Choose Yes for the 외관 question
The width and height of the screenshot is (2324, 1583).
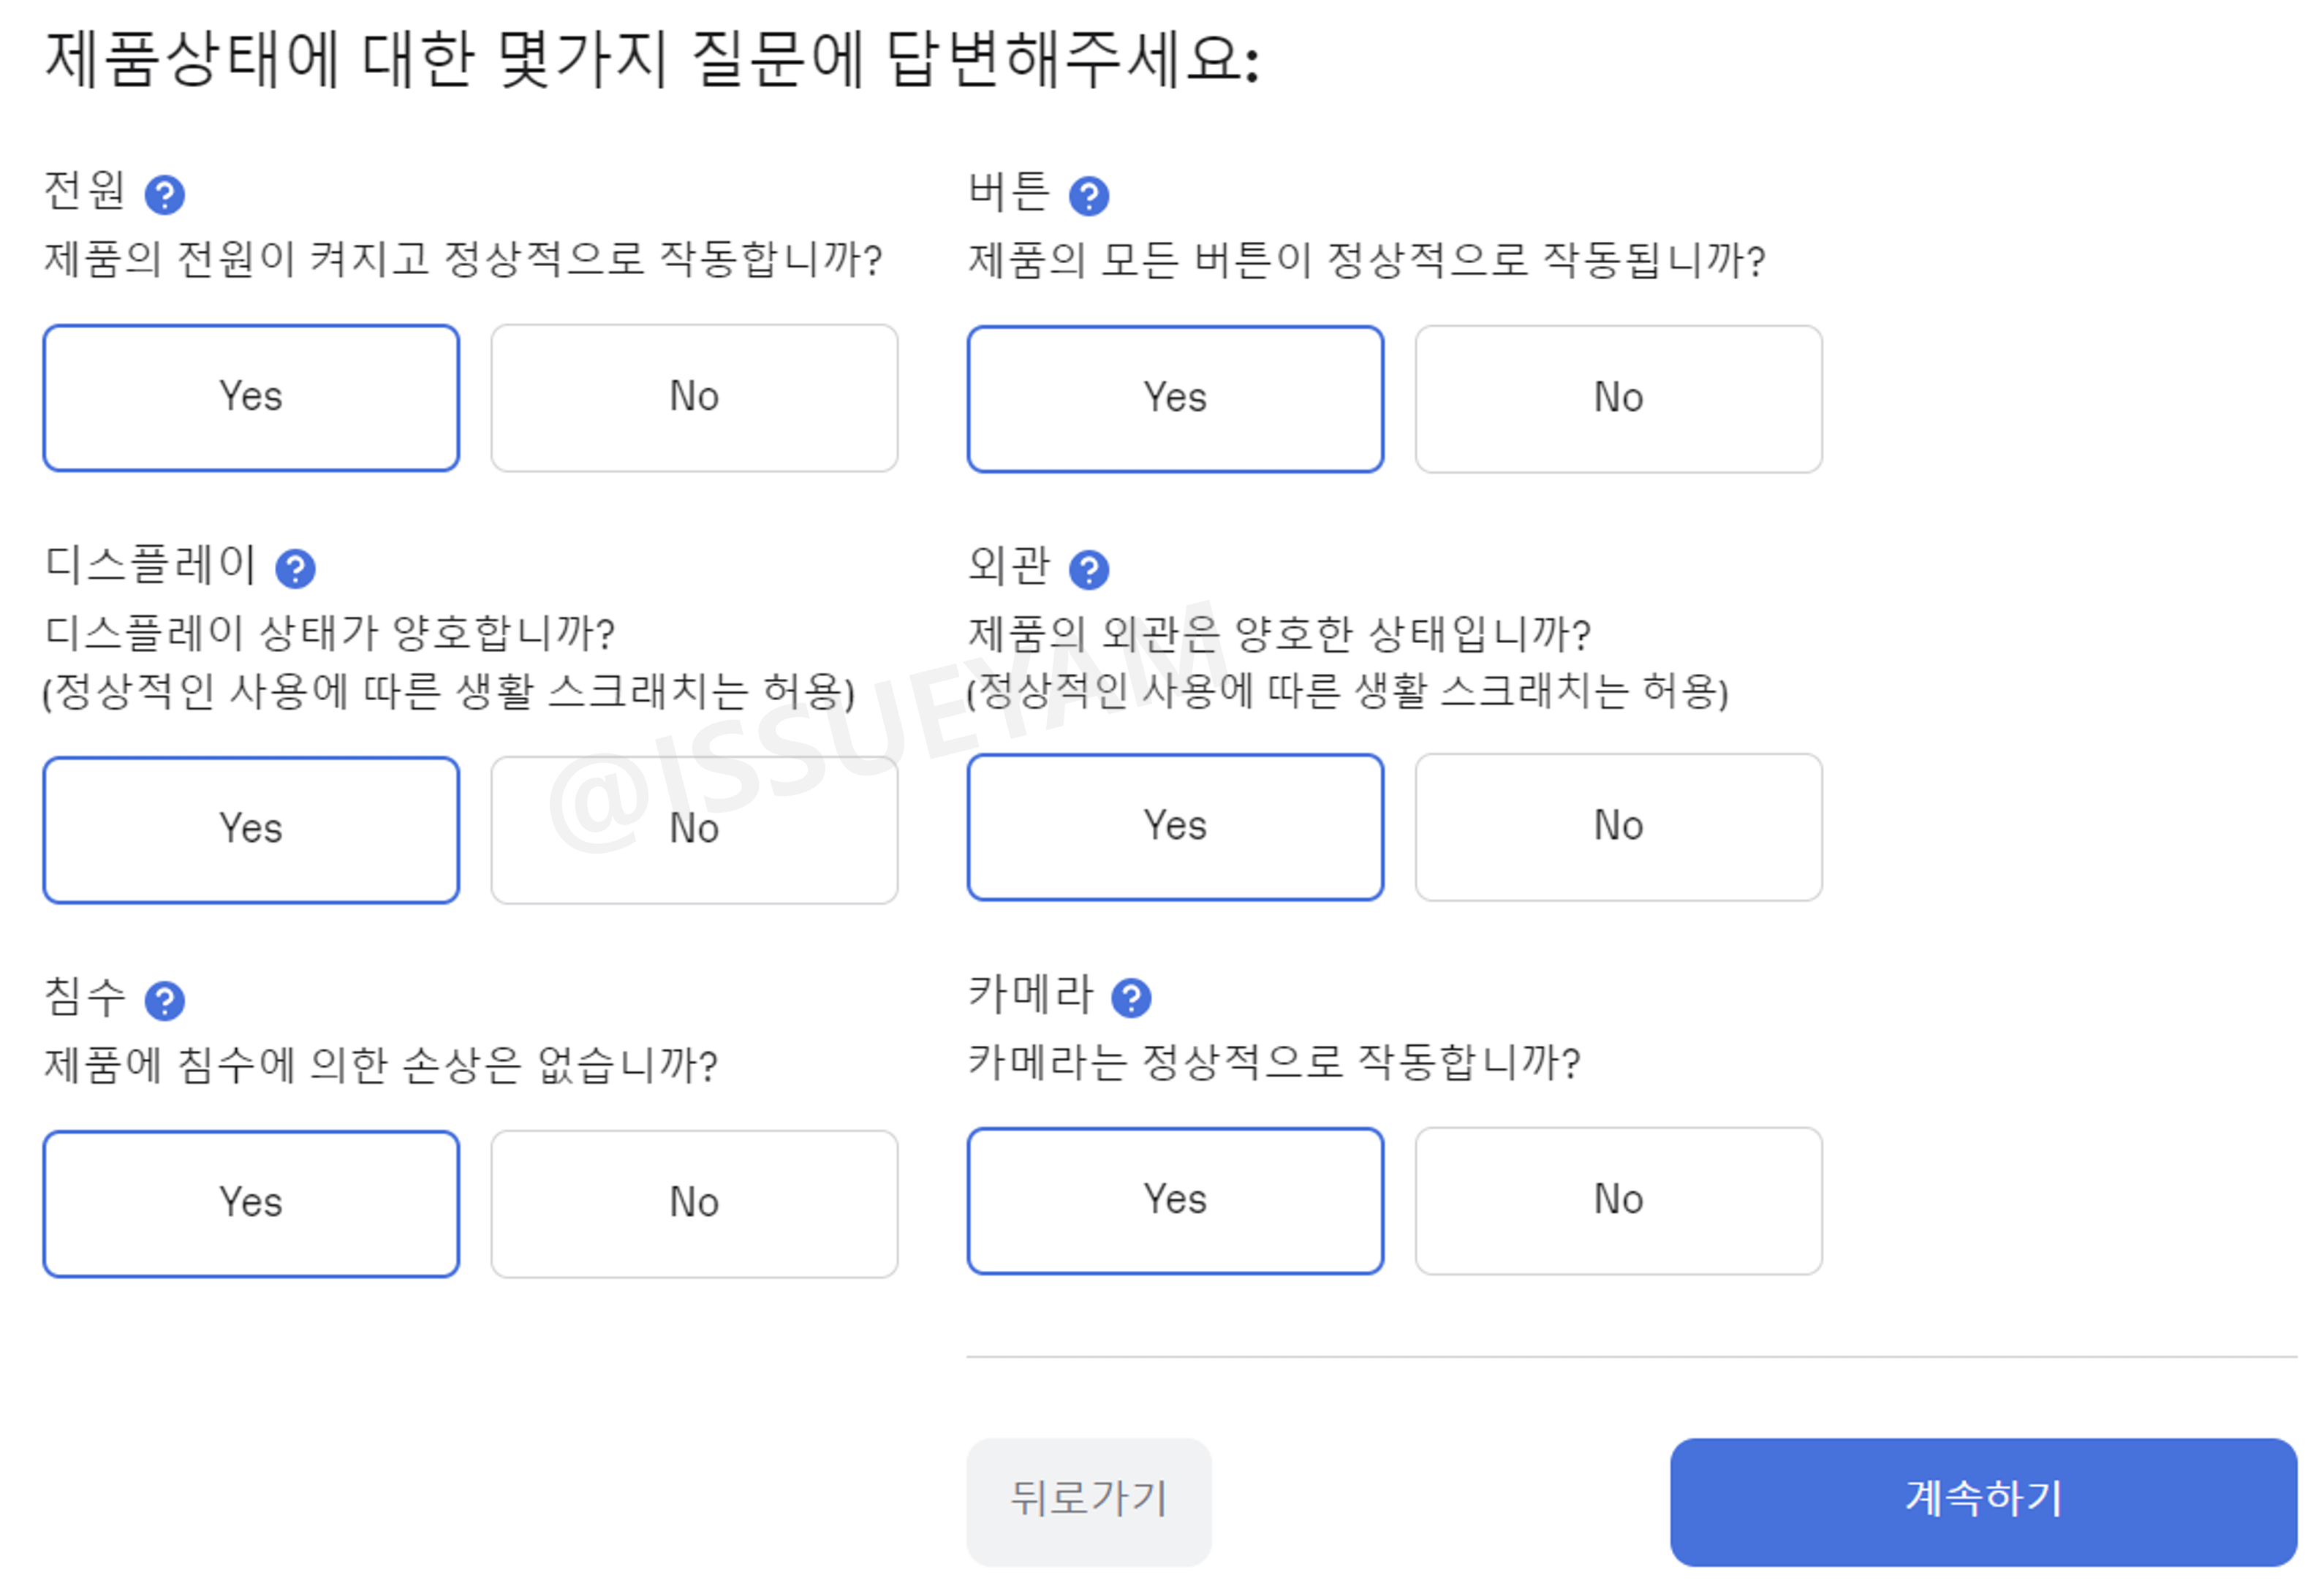pos(1175,825)
